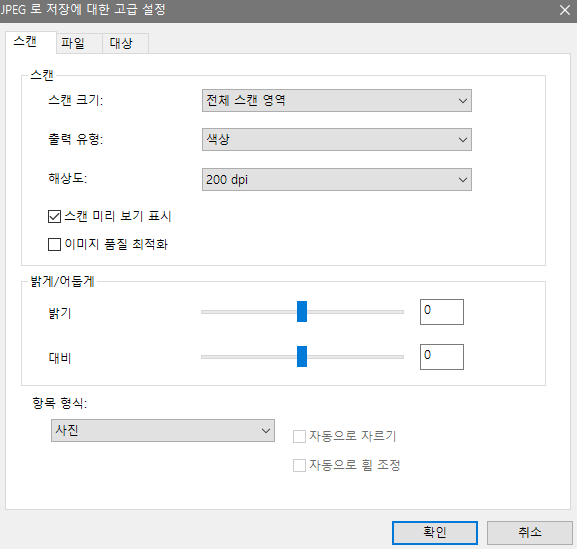This screenshot has width=577, height=549.
Task: Switch to the 대상 tab
Action: point(125,43)
